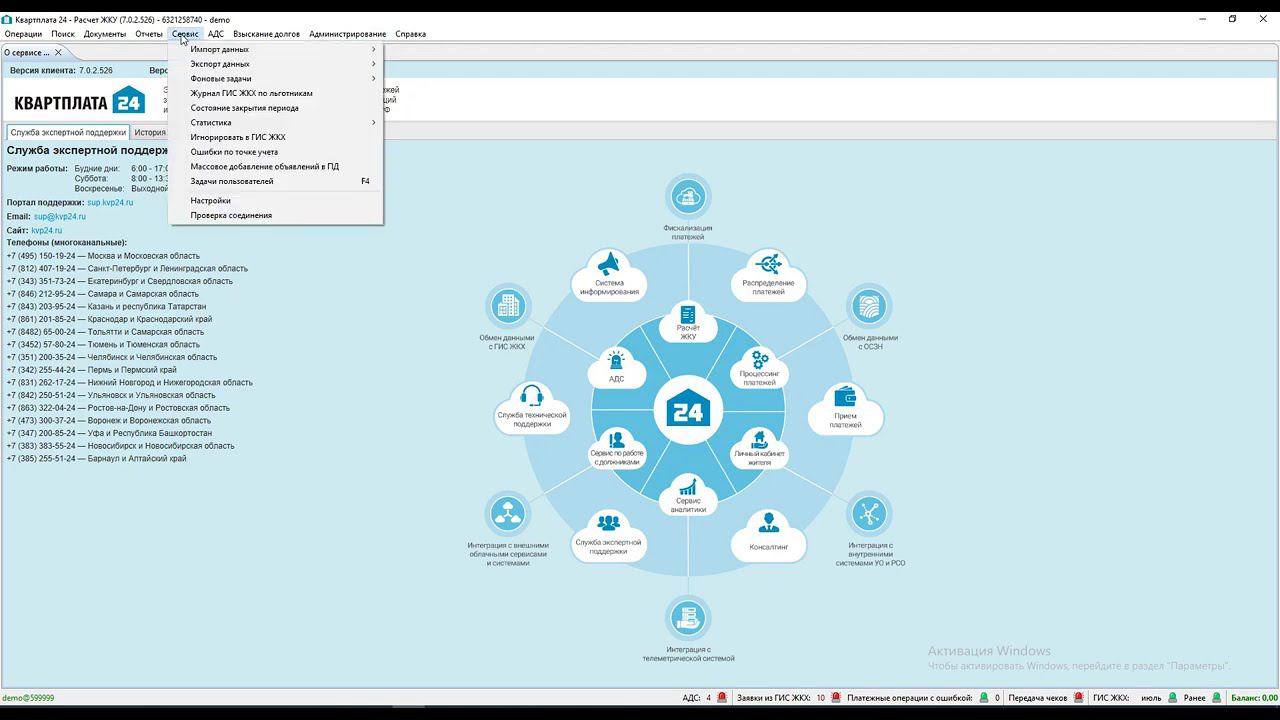Click Передача чеков red alarm indicator

coord(1078,698)
